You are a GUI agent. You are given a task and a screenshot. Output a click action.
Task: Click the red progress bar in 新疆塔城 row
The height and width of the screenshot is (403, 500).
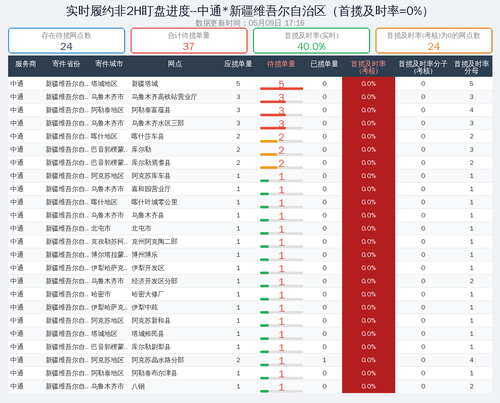click(281, 89)
